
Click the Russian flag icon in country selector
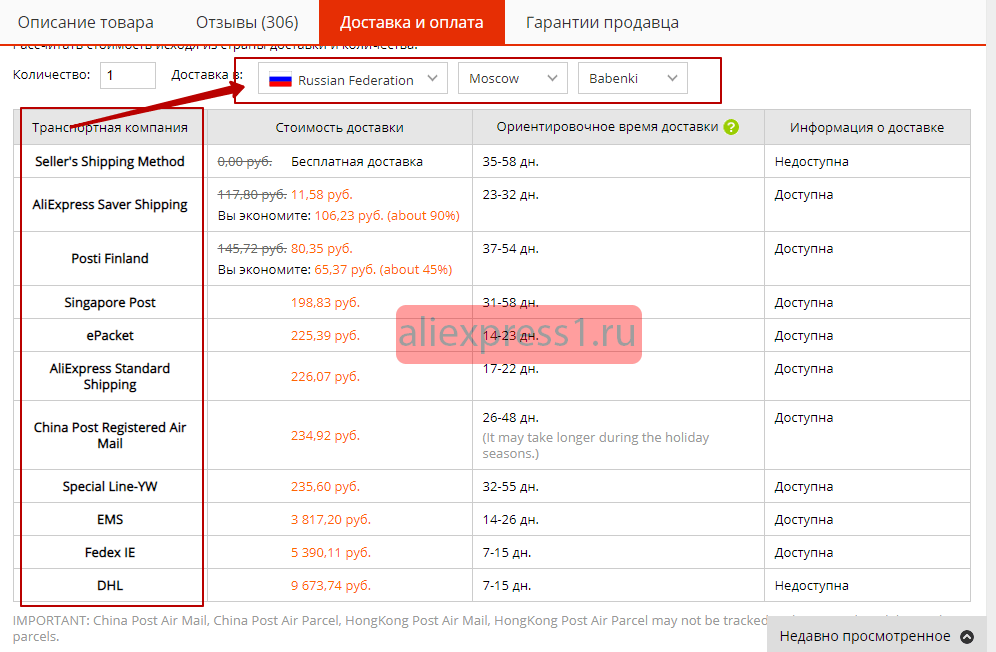(x=280, y=80)
